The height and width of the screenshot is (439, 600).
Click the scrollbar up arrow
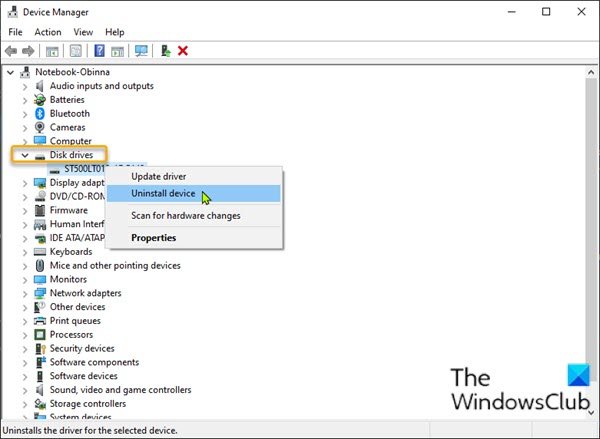click(591, 72)
